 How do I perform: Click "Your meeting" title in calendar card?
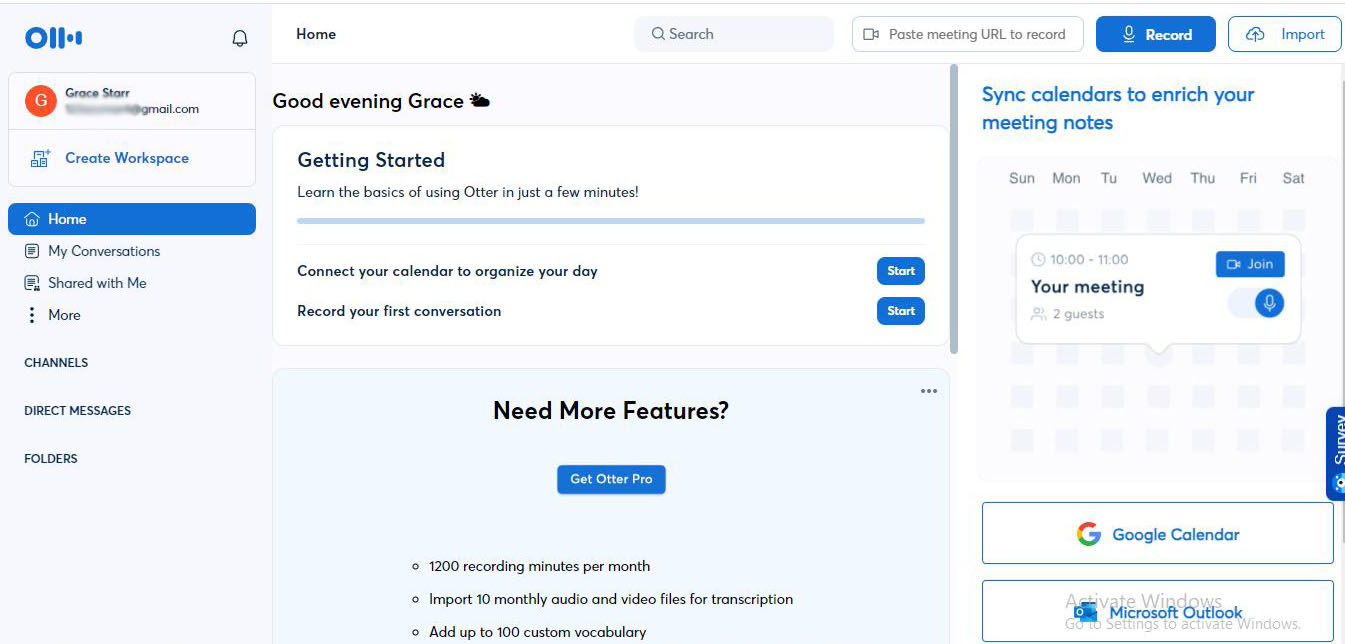click(1087, 287)
